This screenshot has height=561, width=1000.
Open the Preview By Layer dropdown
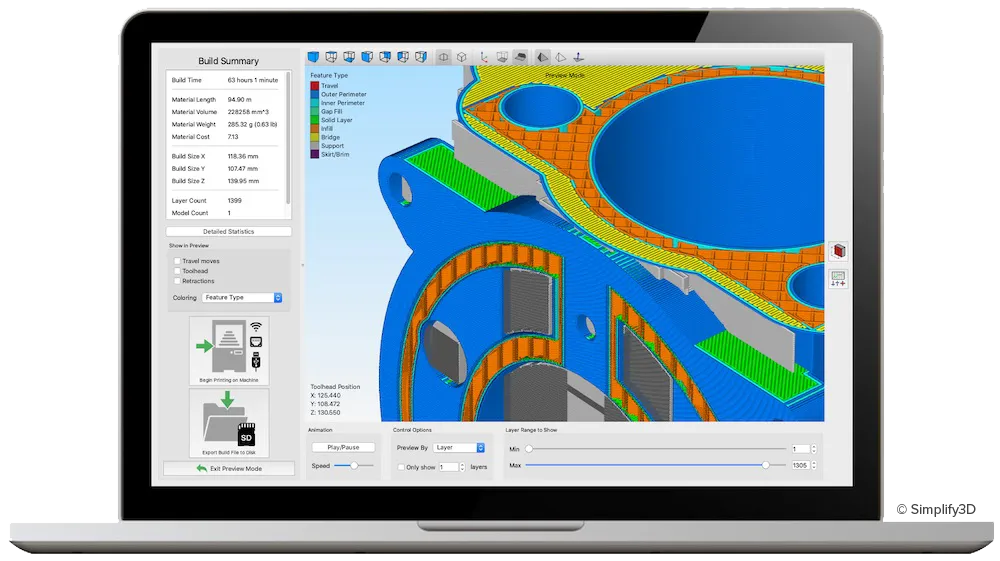[459, 448]
